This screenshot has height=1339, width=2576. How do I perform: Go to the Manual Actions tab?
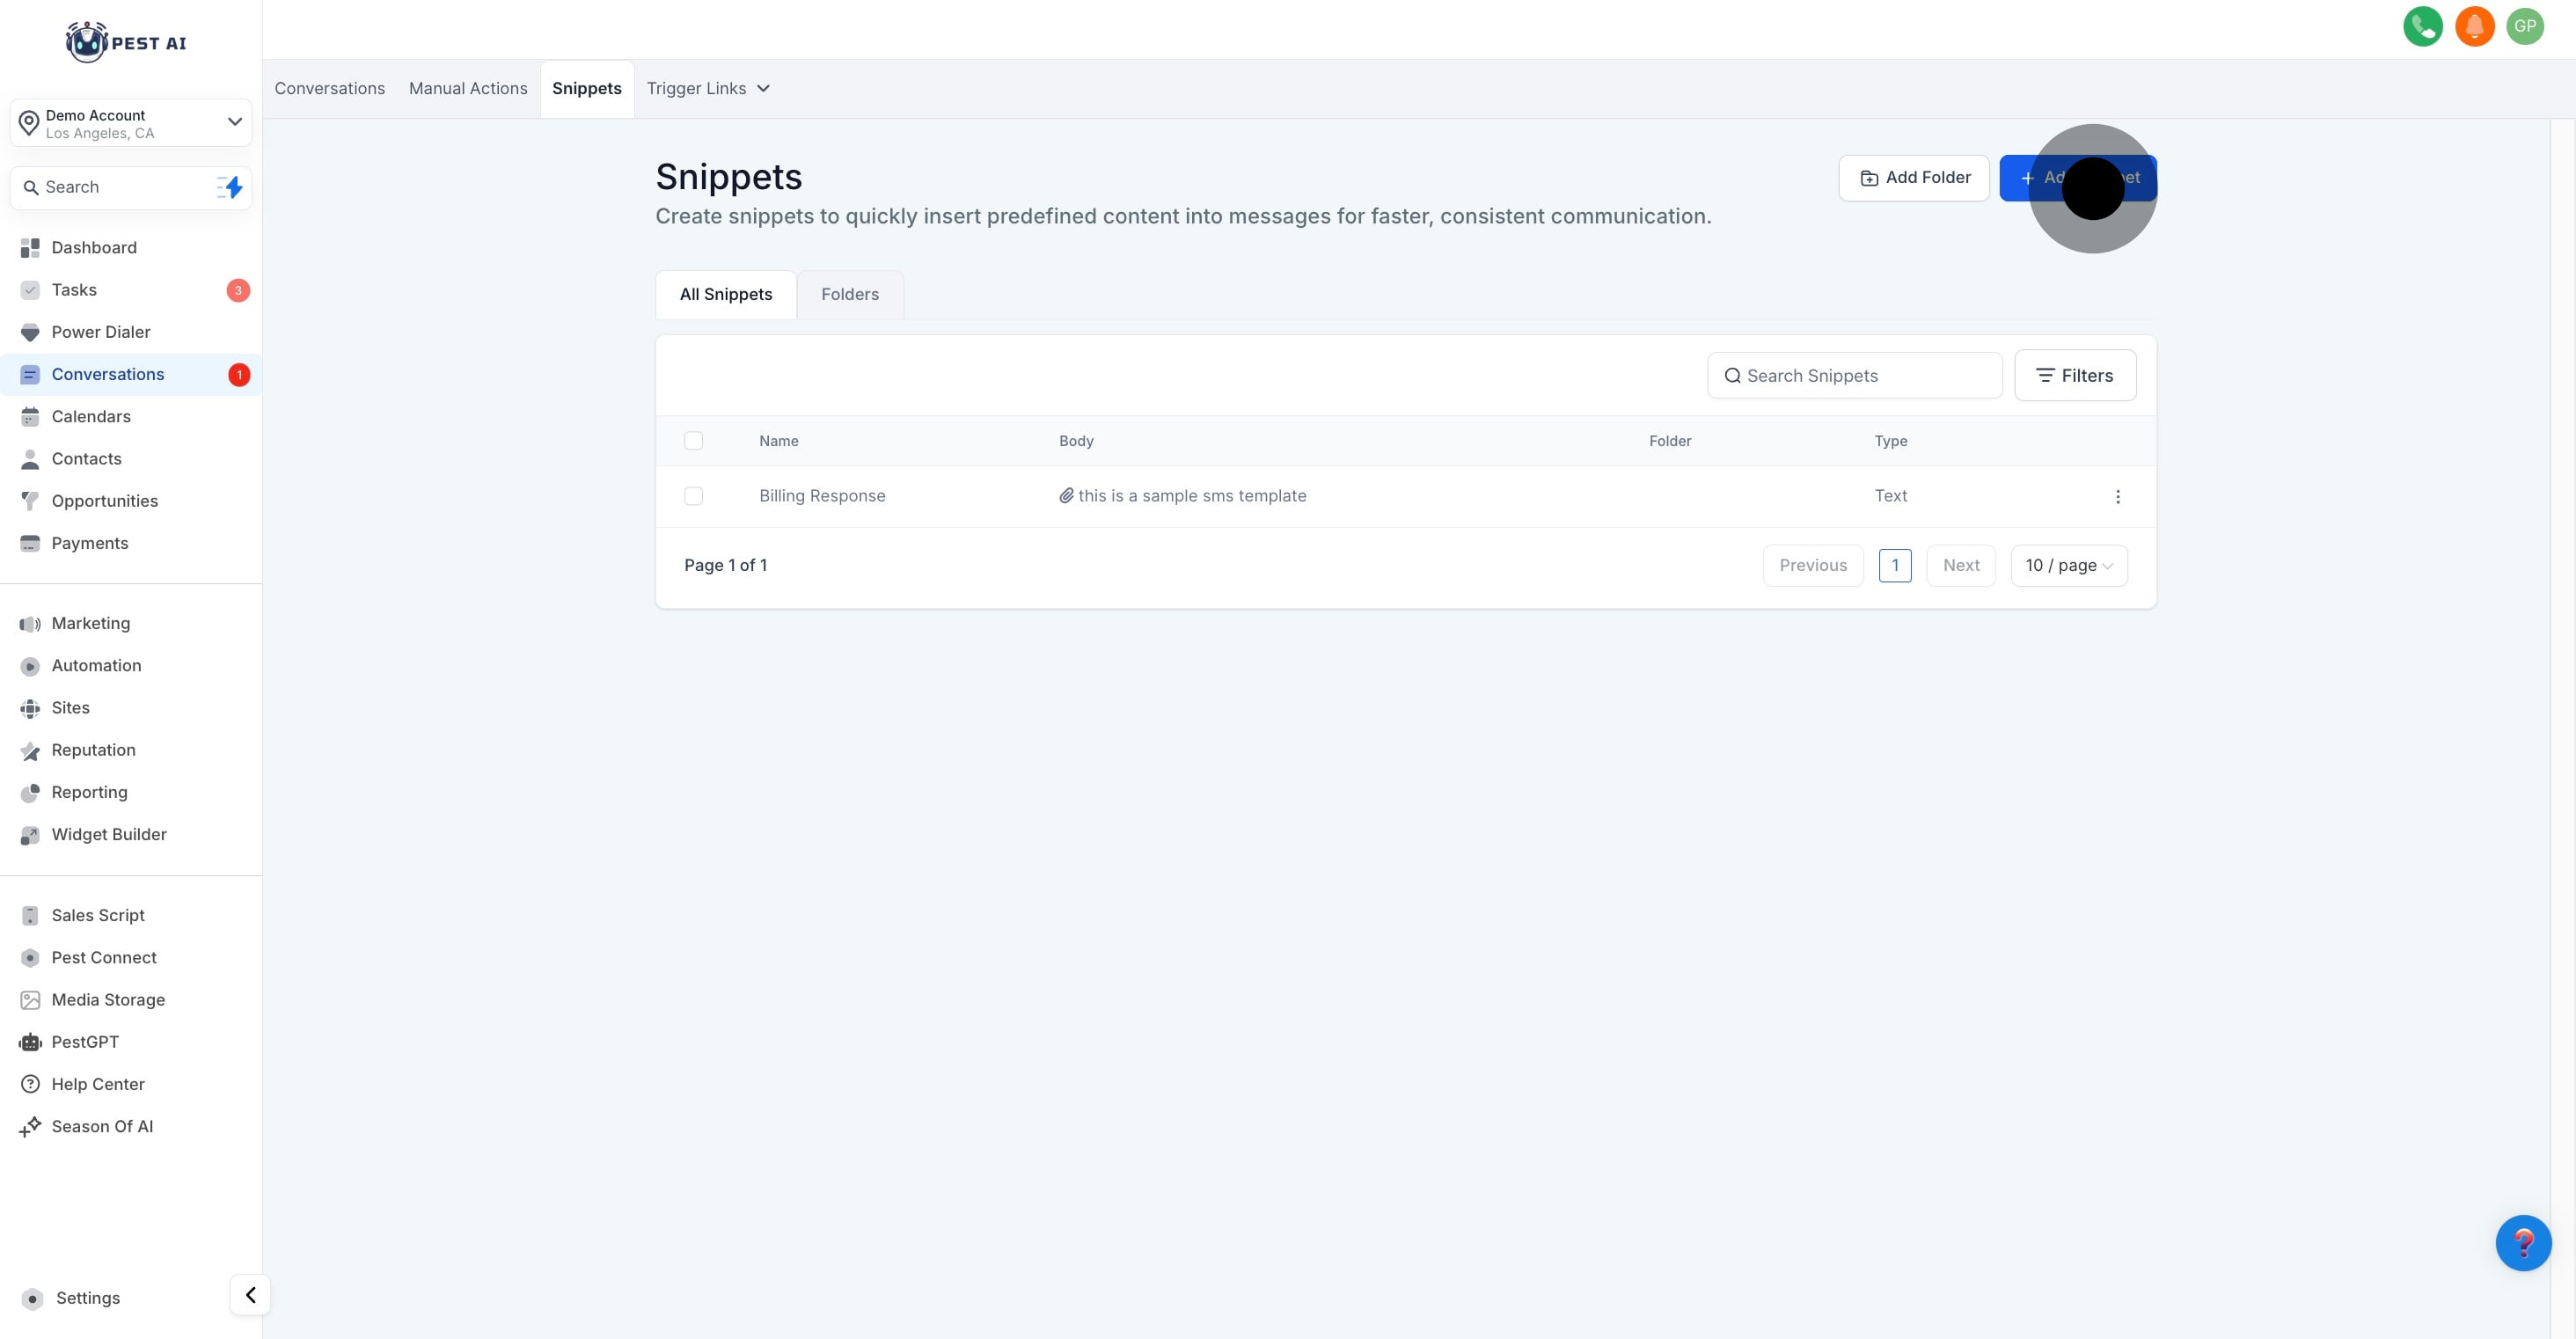pos(468,88)
